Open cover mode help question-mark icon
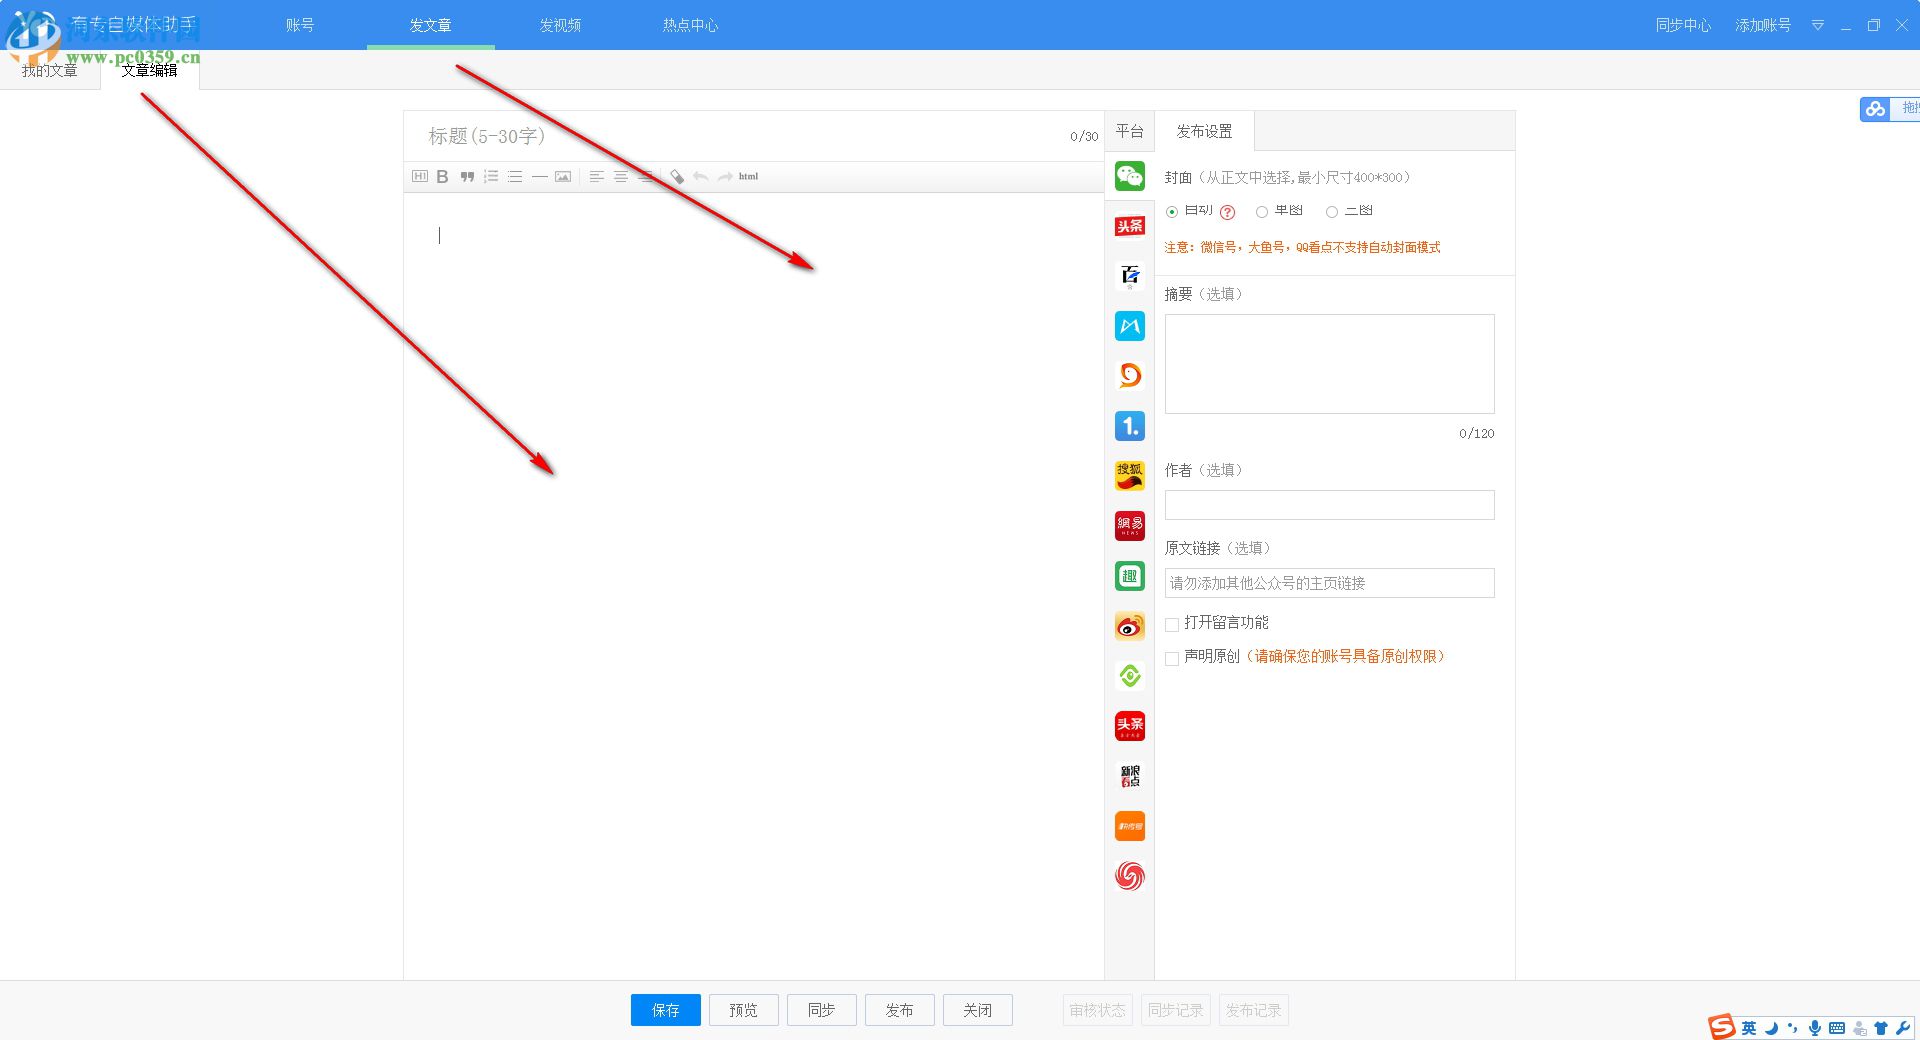 click(1228, 212)
